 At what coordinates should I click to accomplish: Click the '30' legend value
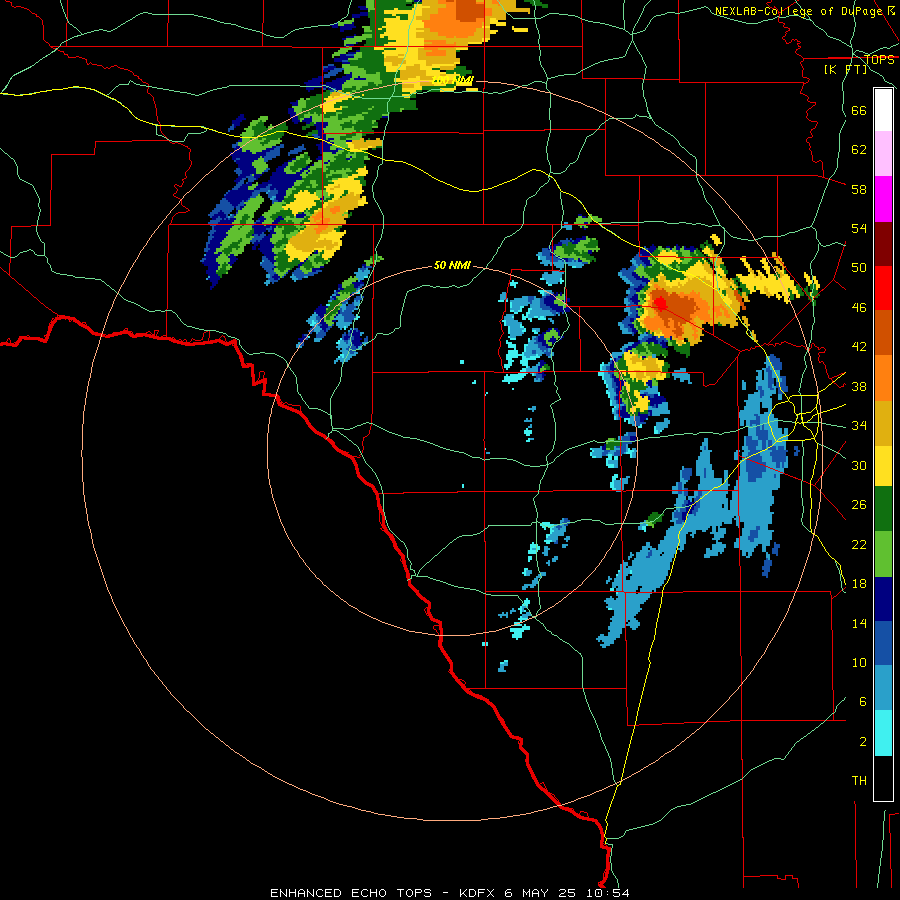[x=859, y=465]
